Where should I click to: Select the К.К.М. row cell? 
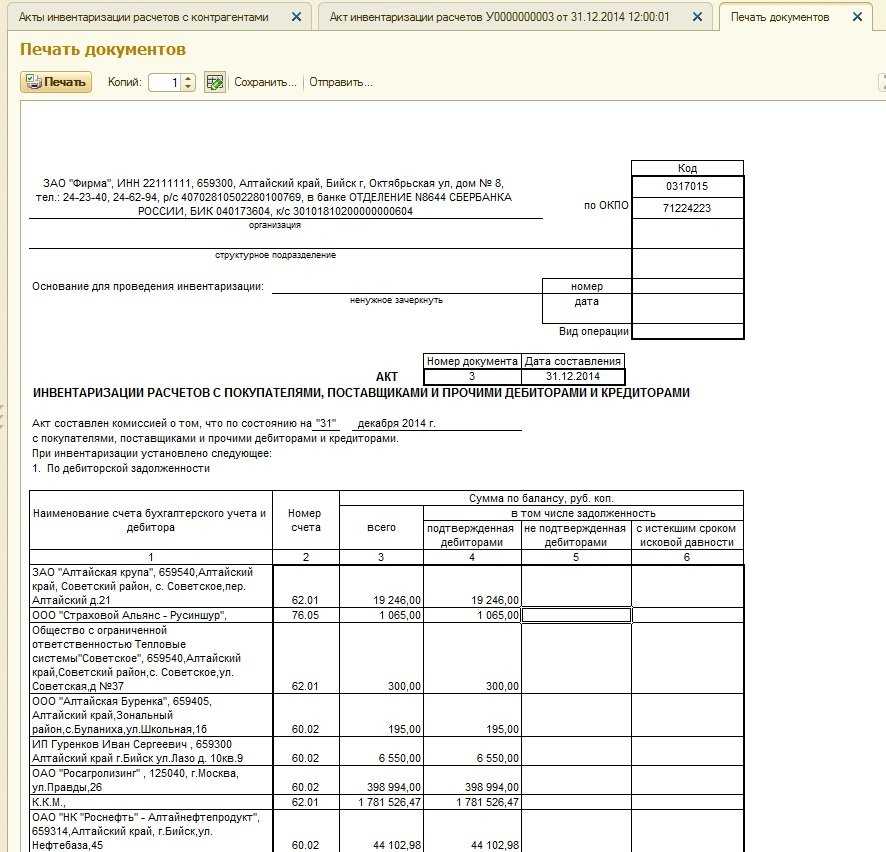point(151,802)
